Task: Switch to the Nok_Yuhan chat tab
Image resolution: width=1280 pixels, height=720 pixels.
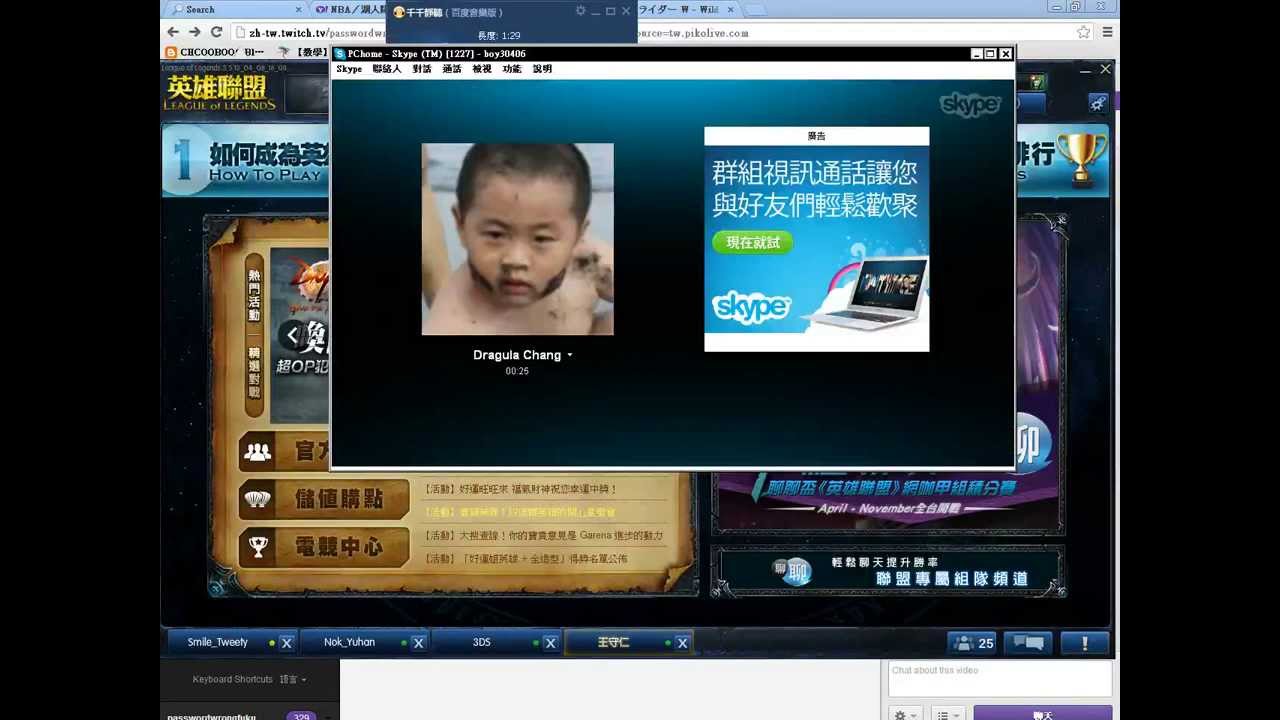Action: point(350,642)
